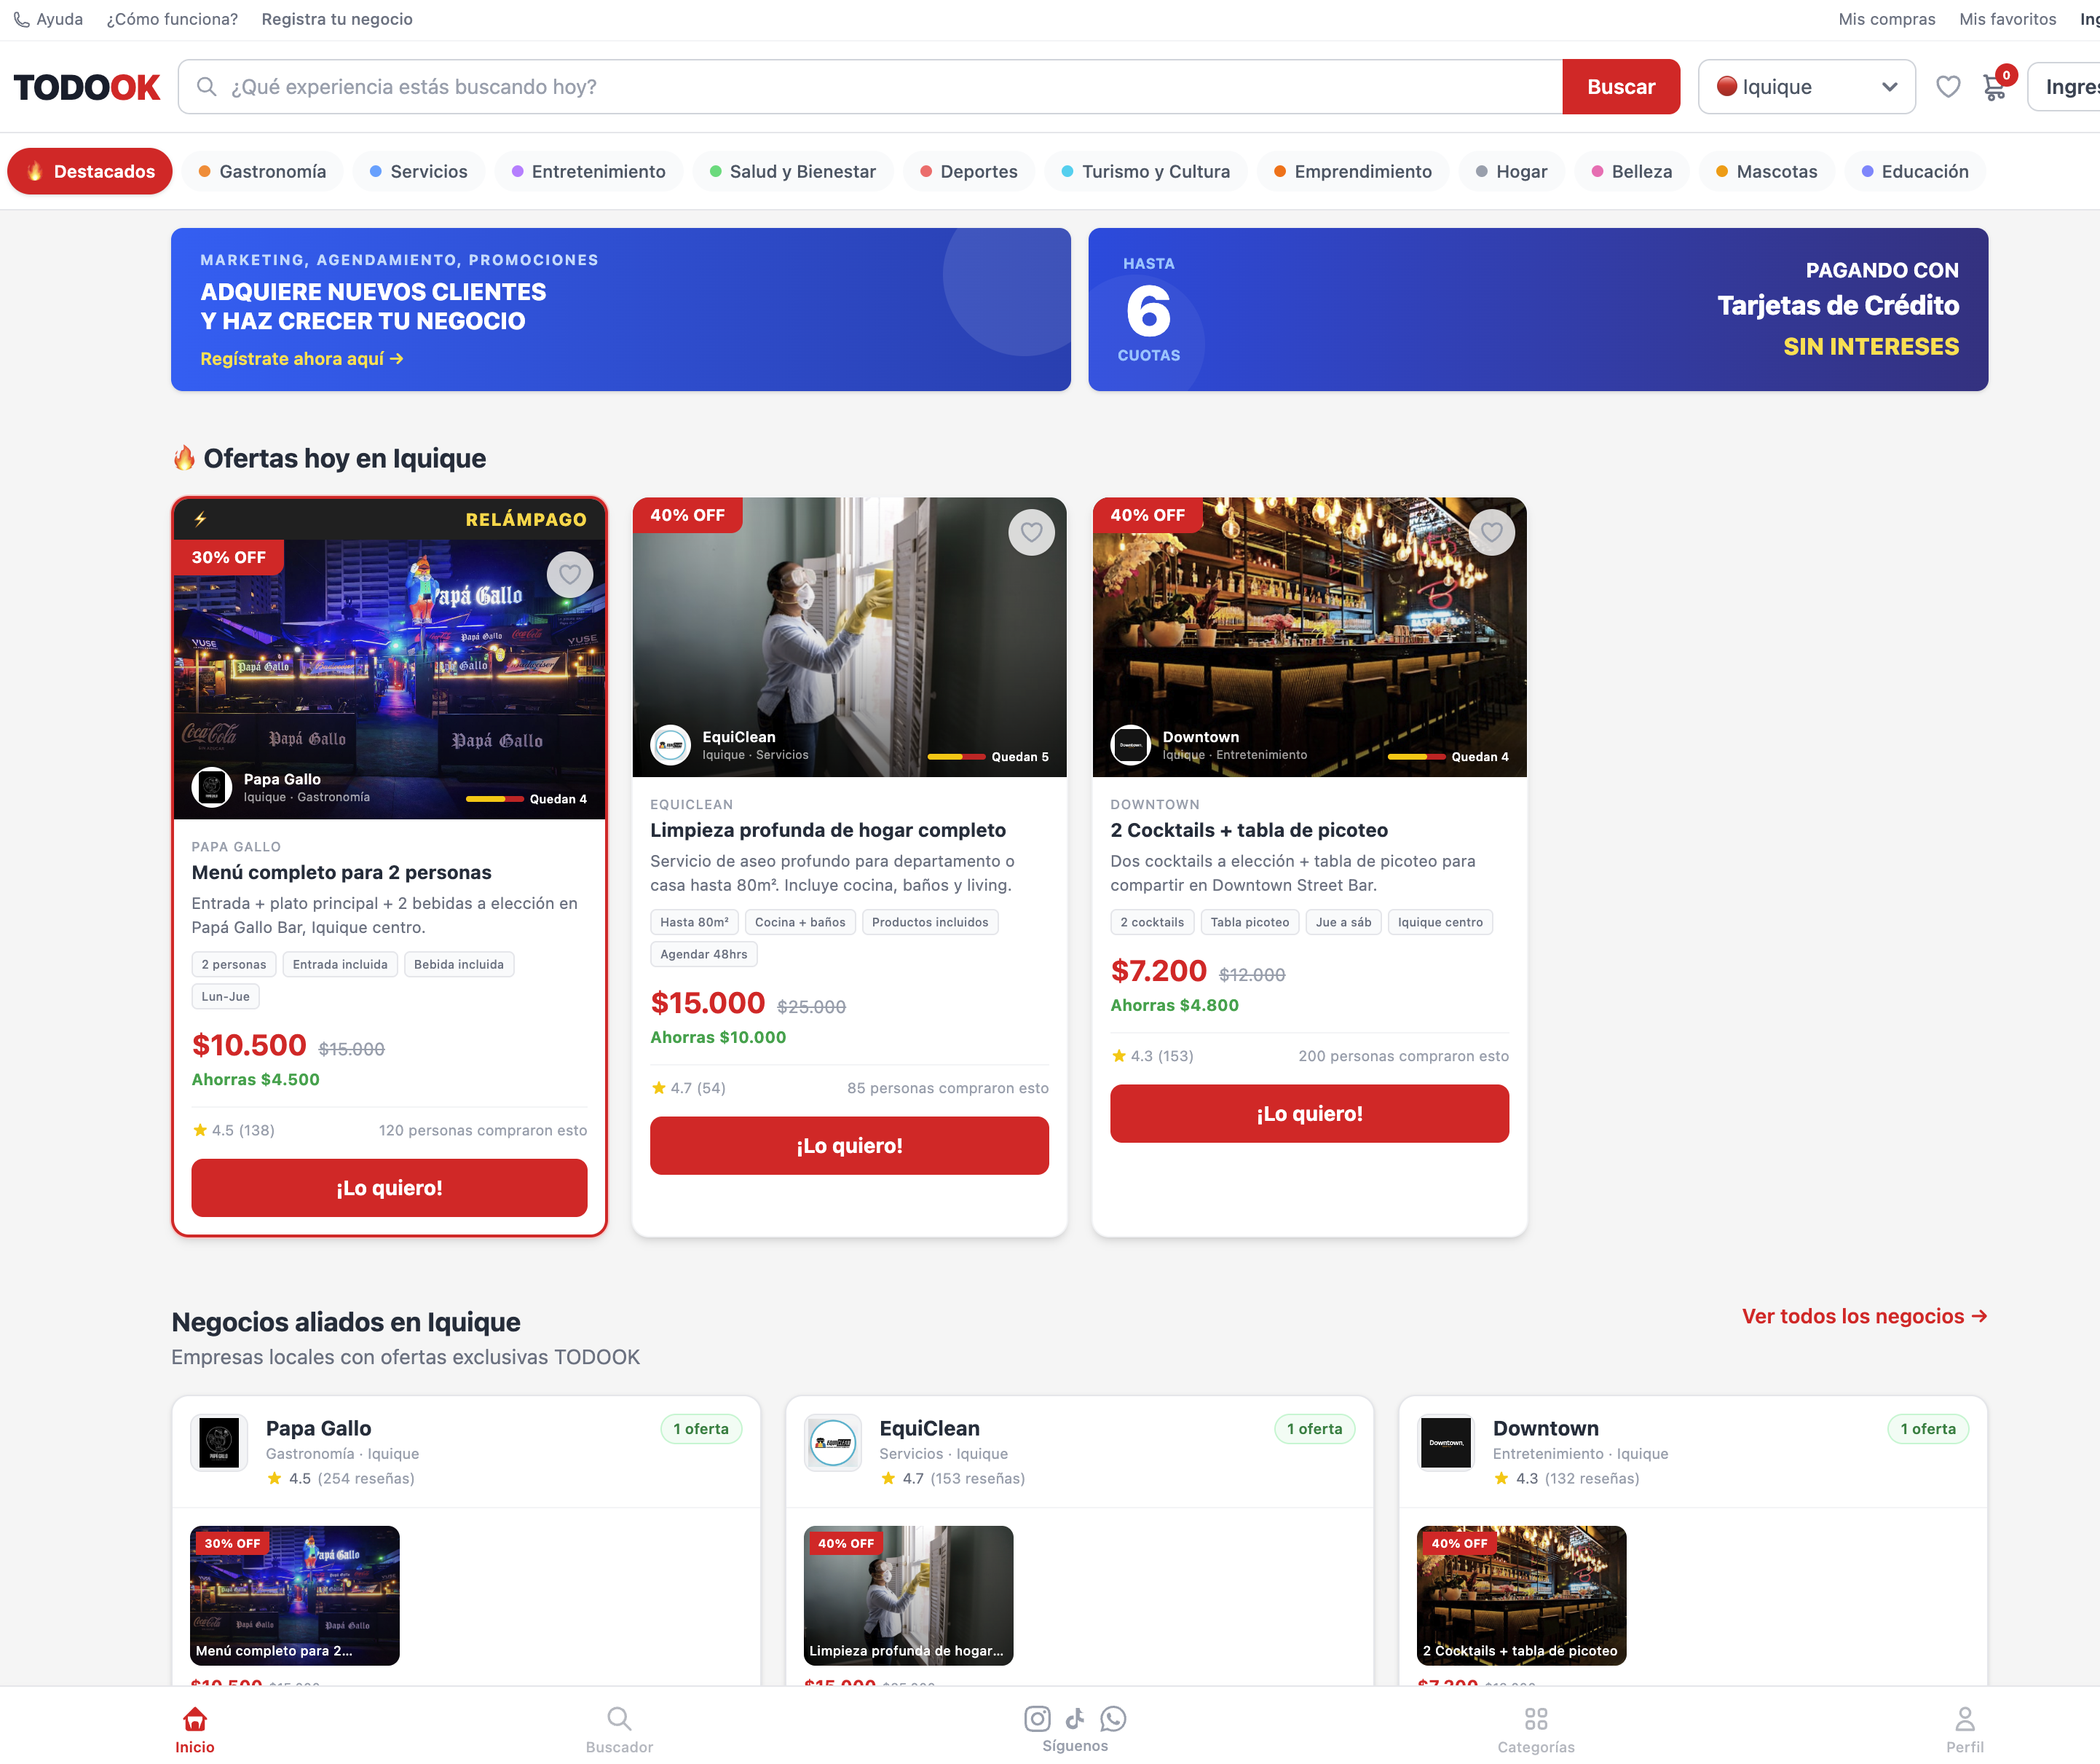Click the lightning bolt Relámpago icon
Viewport: 2100px width, 1764px height.
point(200,519)
